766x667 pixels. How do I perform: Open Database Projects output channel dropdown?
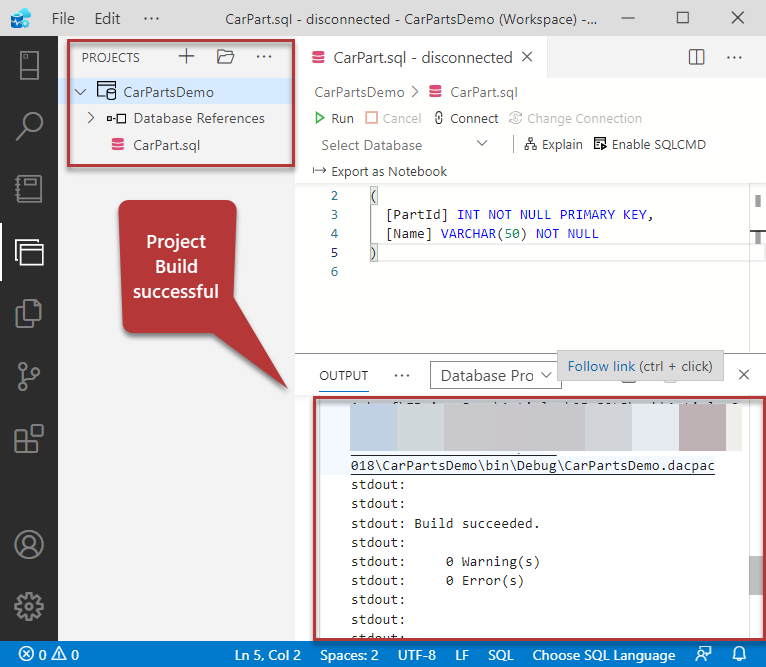click(x=495, y=375)
